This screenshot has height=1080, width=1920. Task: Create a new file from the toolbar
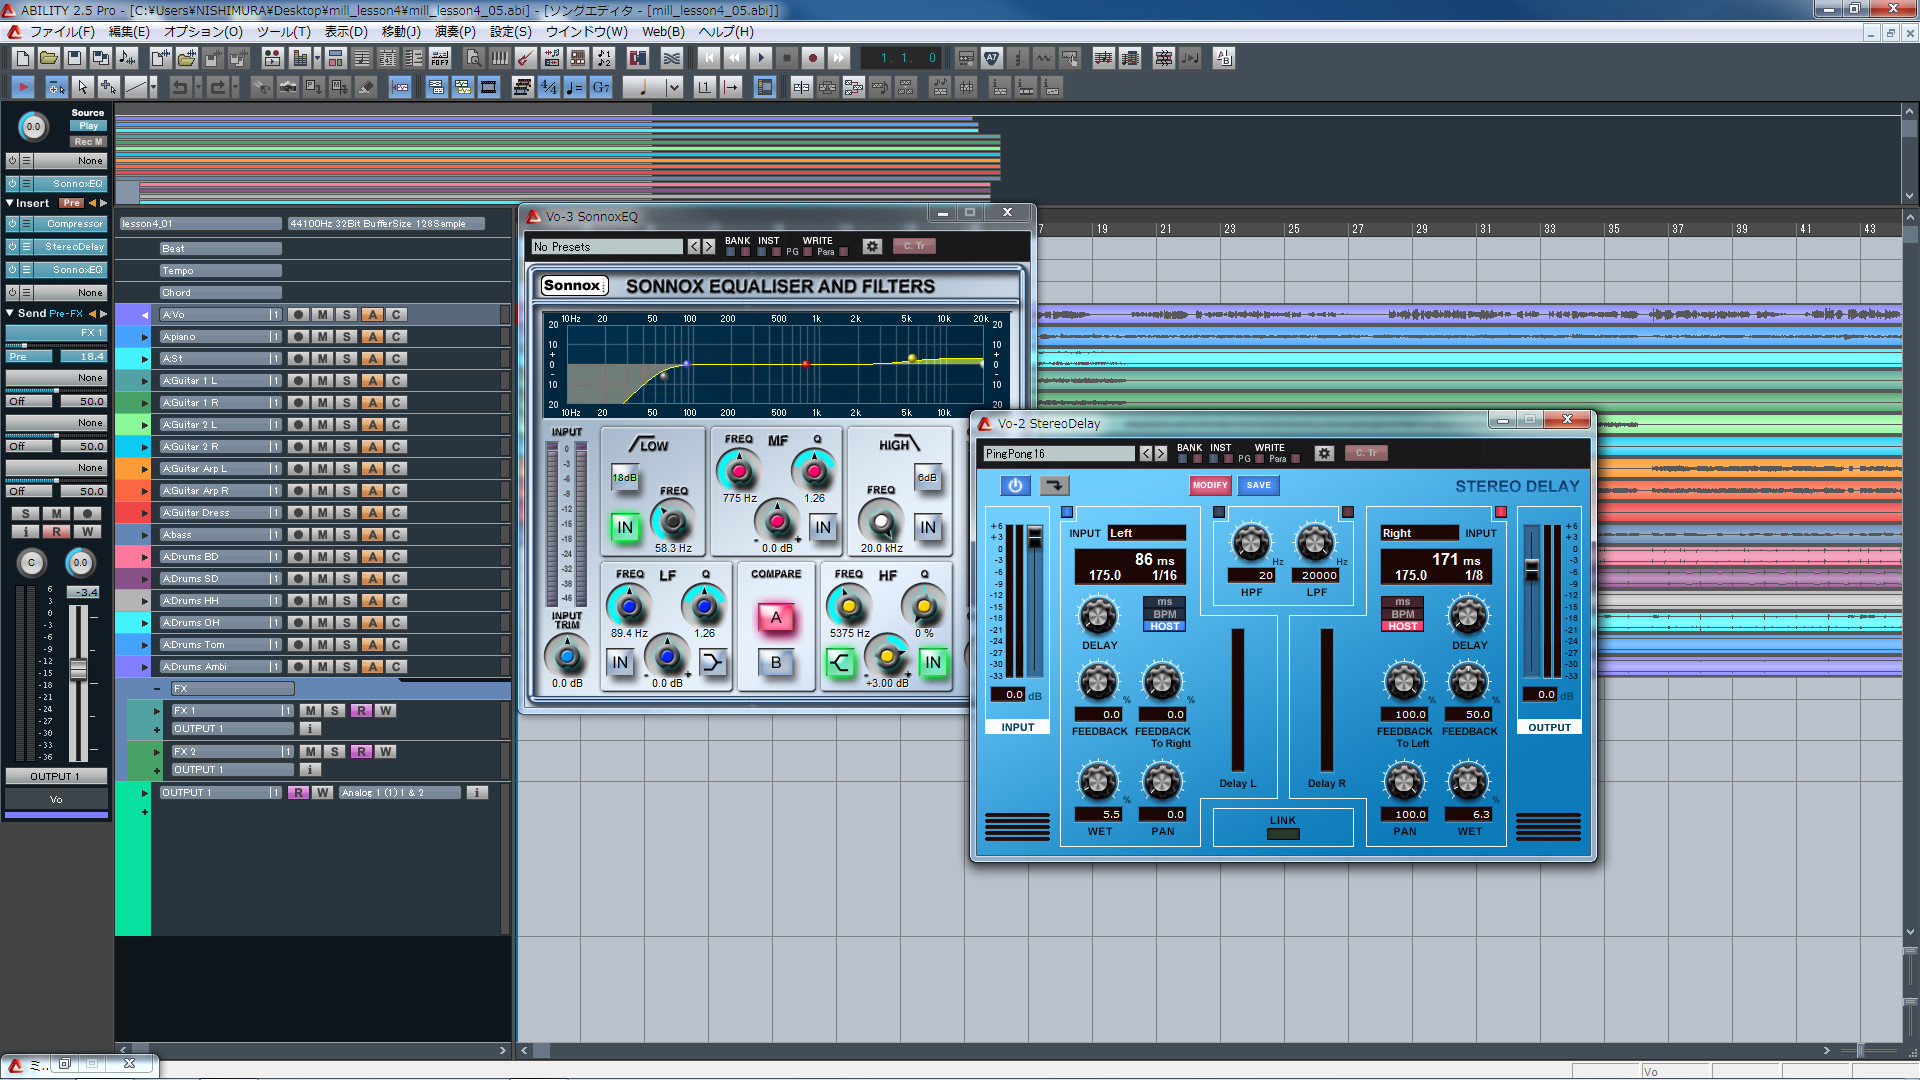22,58
